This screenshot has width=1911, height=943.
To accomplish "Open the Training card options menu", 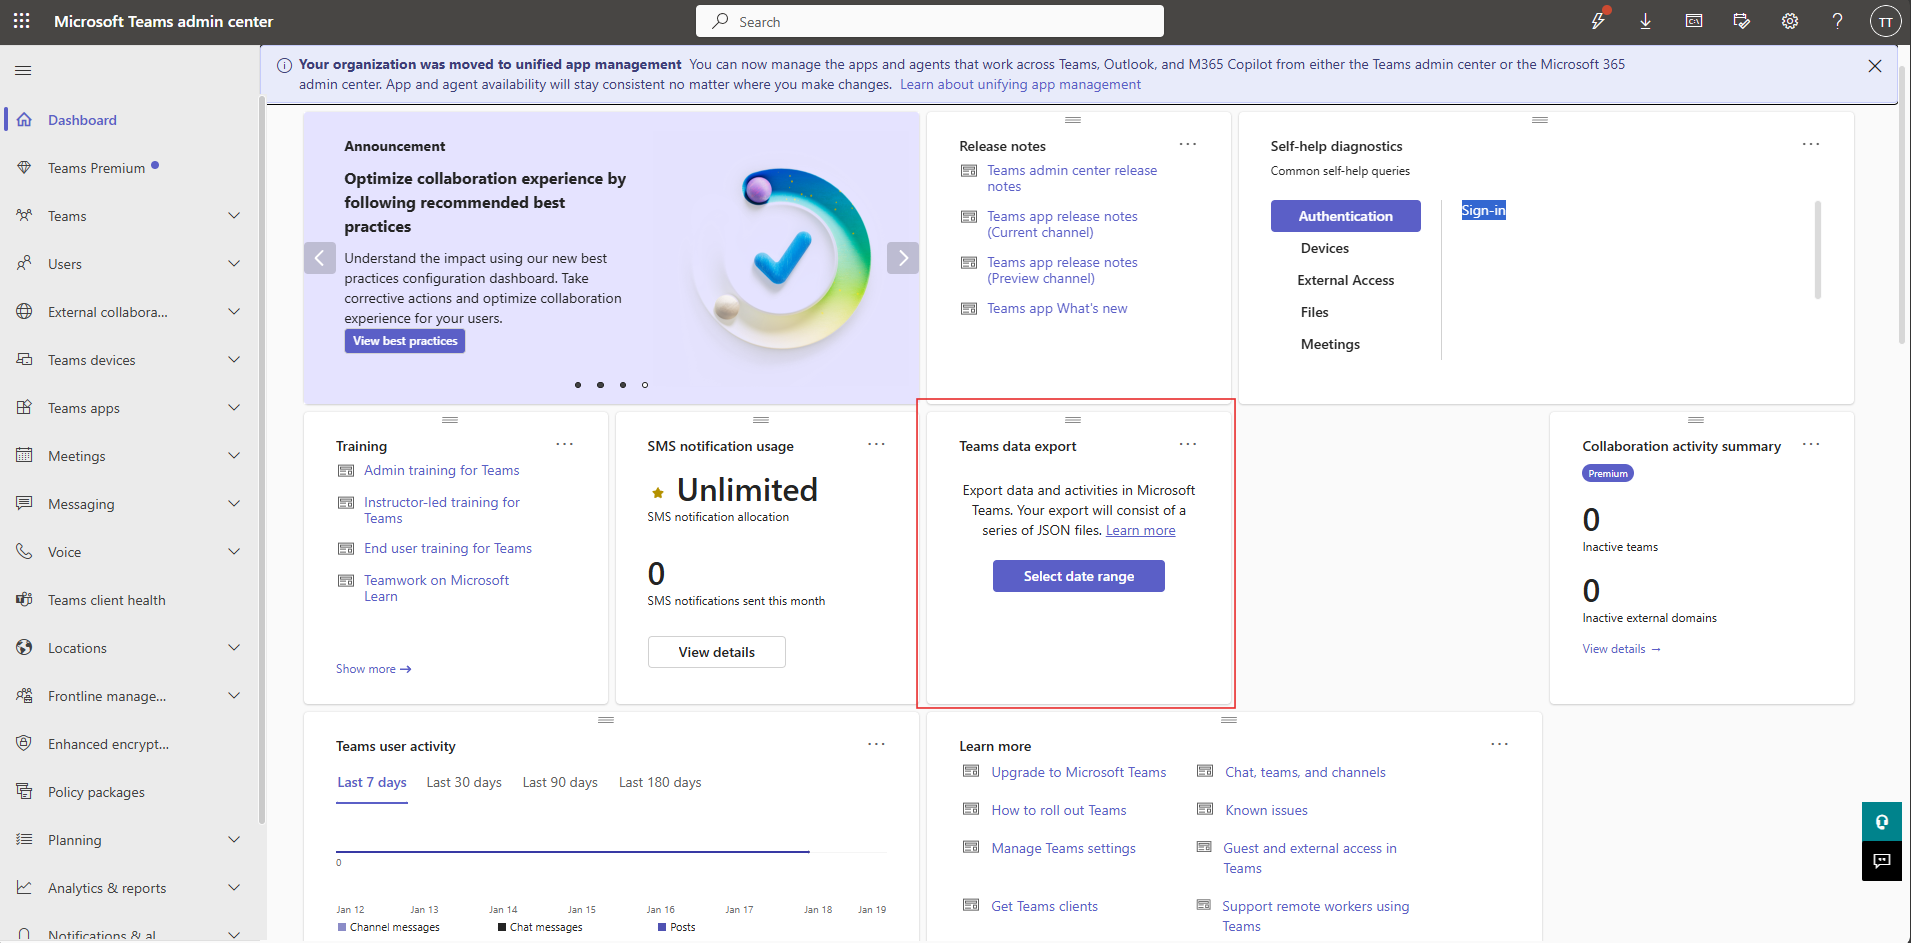I will (x=565, y=444).
